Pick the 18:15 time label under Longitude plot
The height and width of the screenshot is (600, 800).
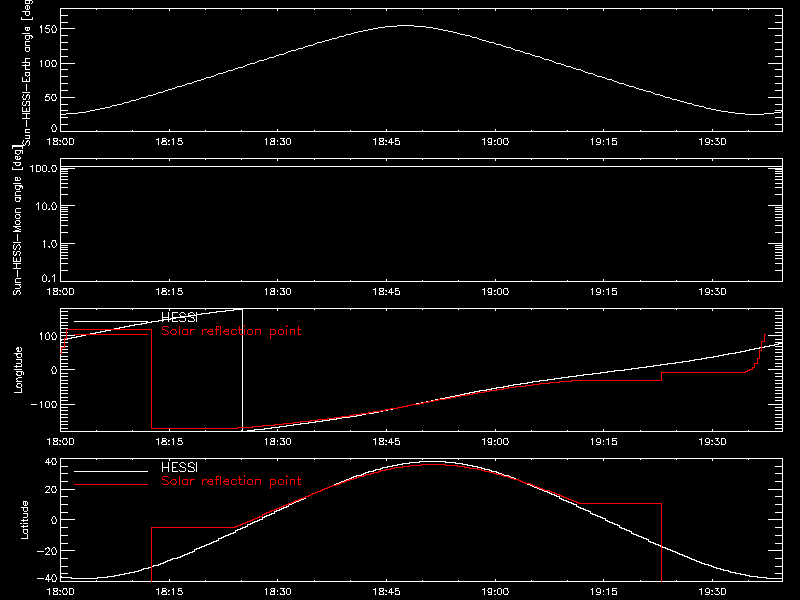pyautogui.click(x=169, y=442)
